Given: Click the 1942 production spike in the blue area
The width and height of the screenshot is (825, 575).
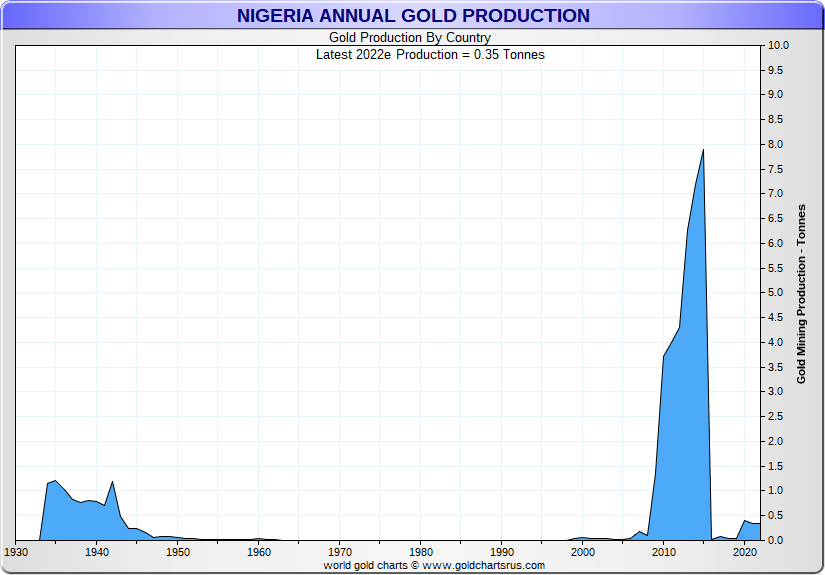Looking at the screenshot, I should pos(113,482).
